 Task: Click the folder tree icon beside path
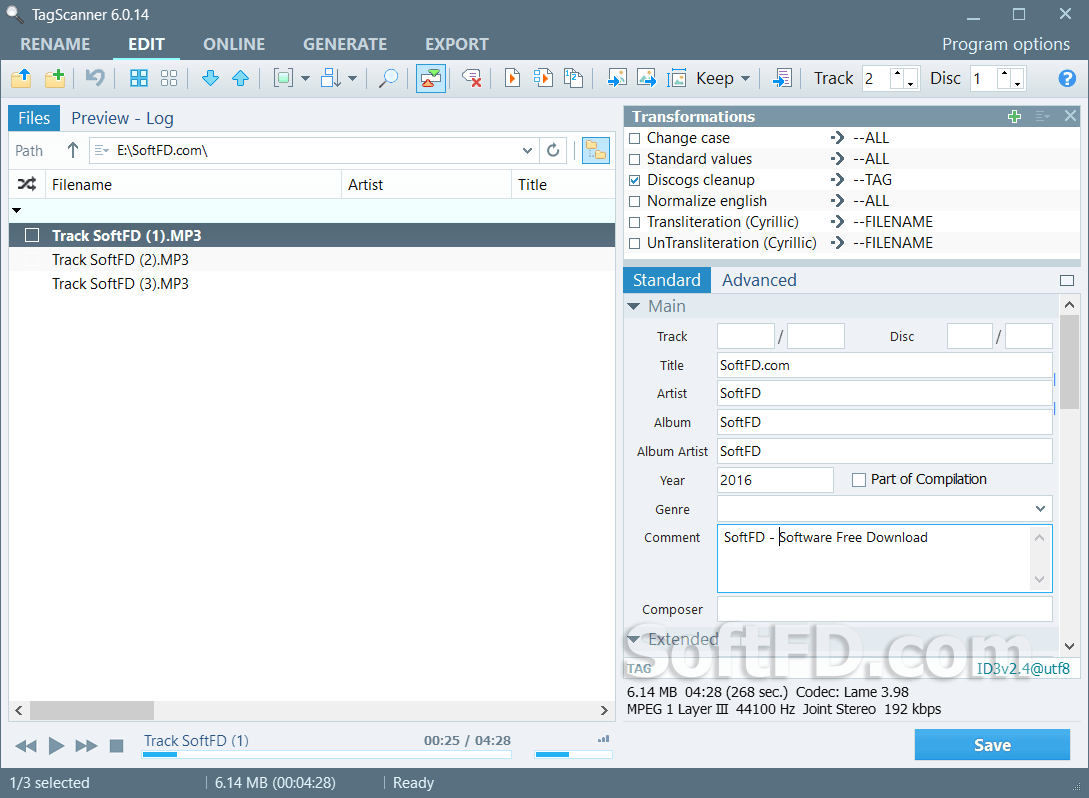(596, 150)
